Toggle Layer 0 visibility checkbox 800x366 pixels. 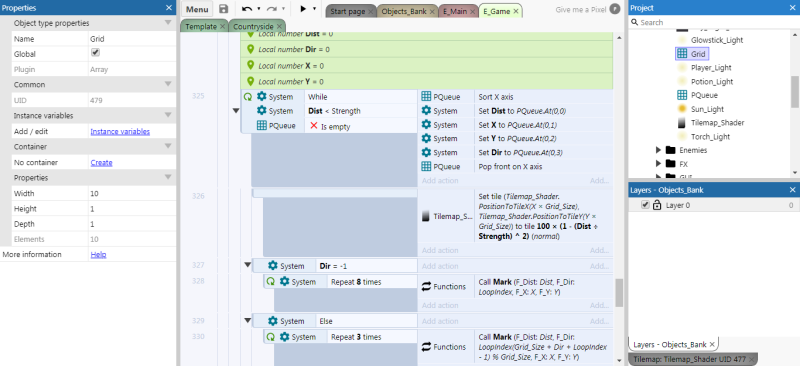tap(645, 205)
